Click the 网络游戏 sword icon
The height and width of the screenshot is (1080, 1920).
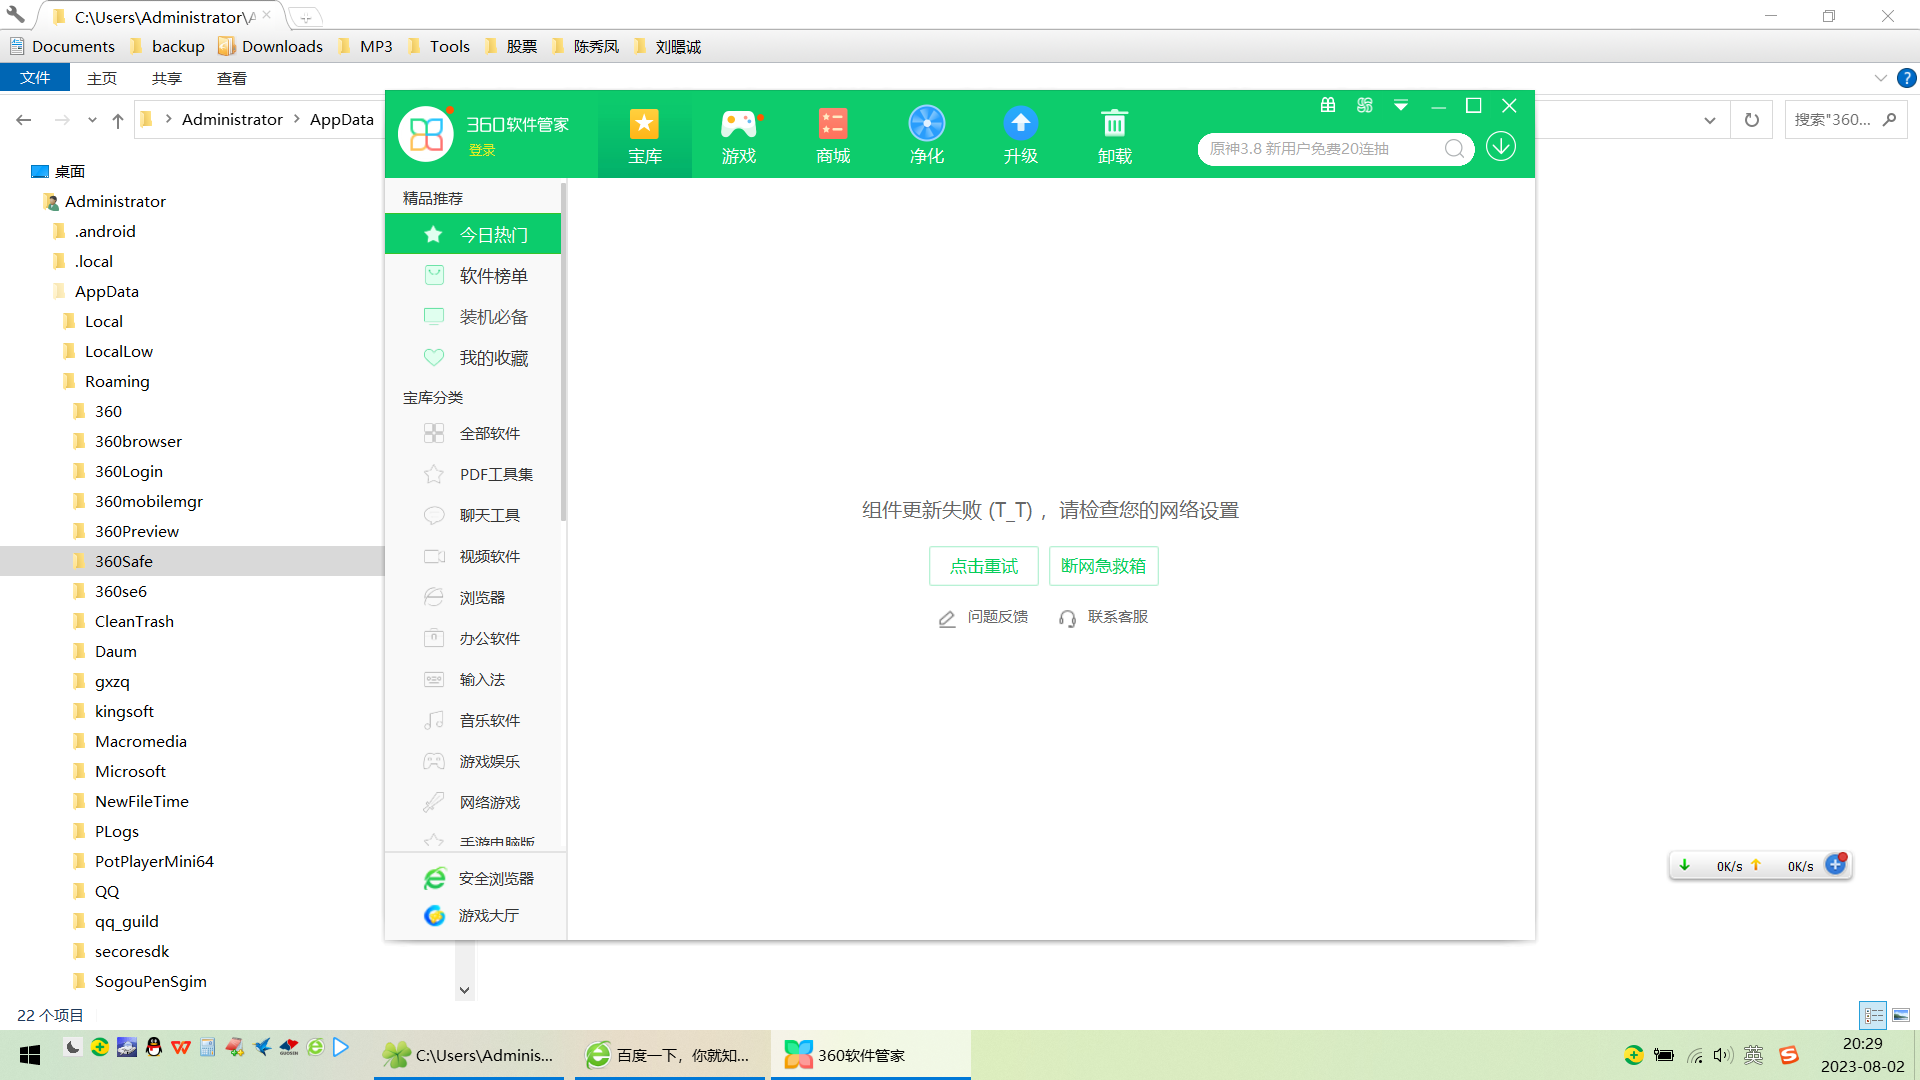click(434, 802)
